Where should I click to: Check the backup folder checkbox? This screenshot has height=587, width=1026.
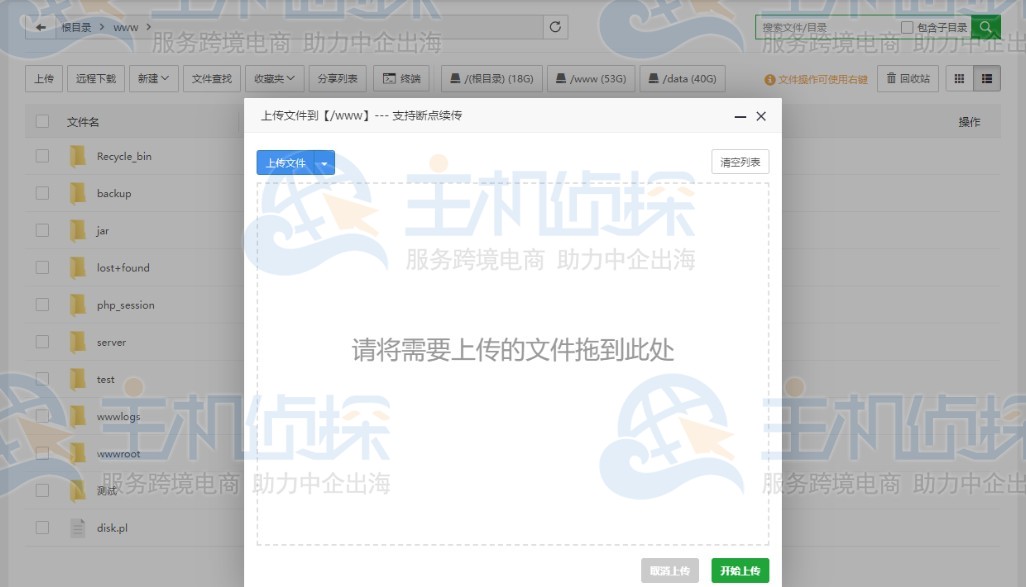click(x=42, y=194)
